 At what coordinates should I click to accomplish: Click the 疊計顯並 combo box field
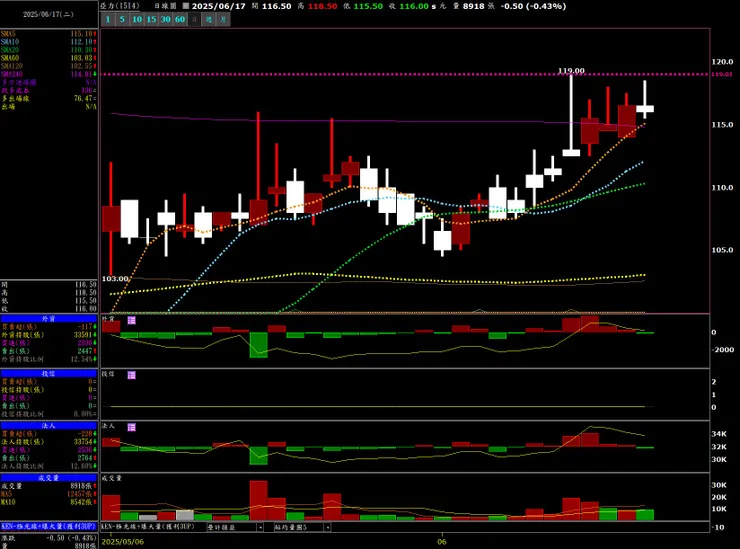click(235, 527)
